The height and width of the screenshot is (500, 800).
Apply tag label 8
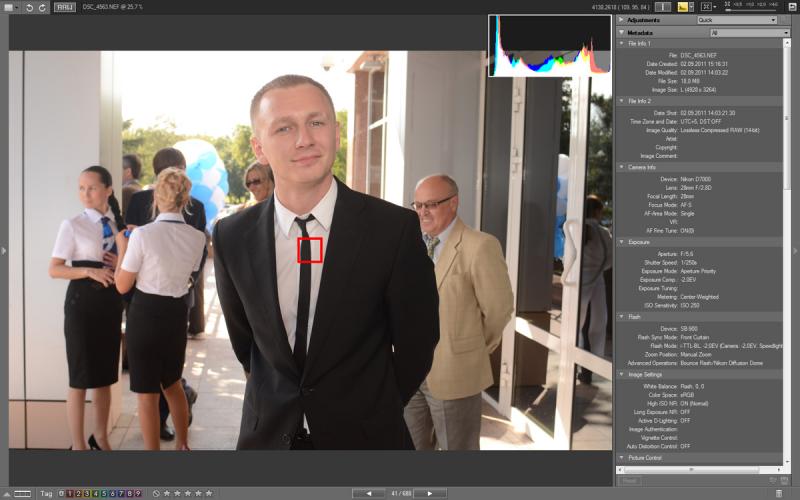(x=129, y=493)
